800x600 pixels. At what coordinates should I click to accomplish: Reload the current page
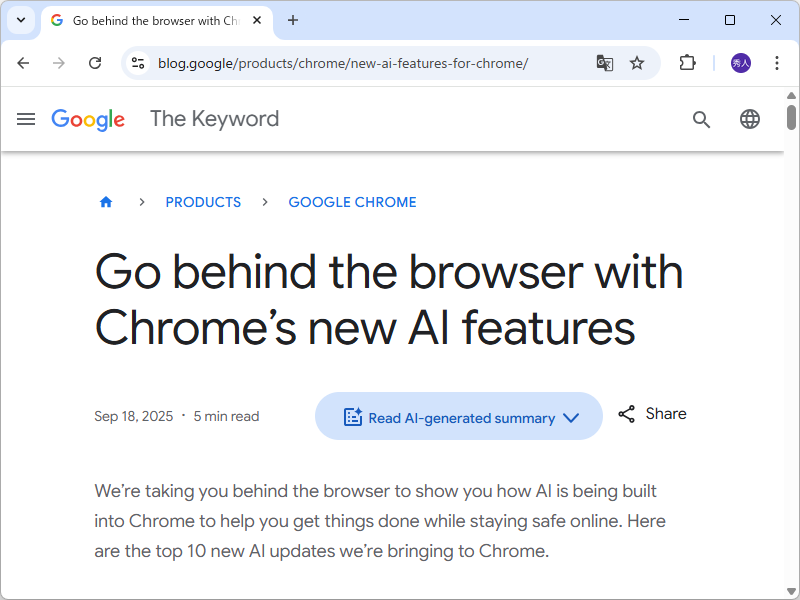pyautogui.click(x=95, y=63)
